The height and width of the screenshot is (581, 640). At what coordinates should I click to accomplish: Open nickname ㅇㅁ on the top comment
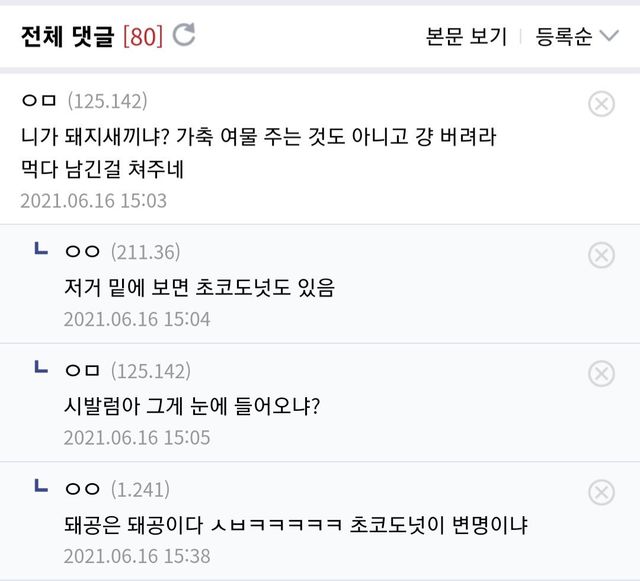[x=39, y=101]
